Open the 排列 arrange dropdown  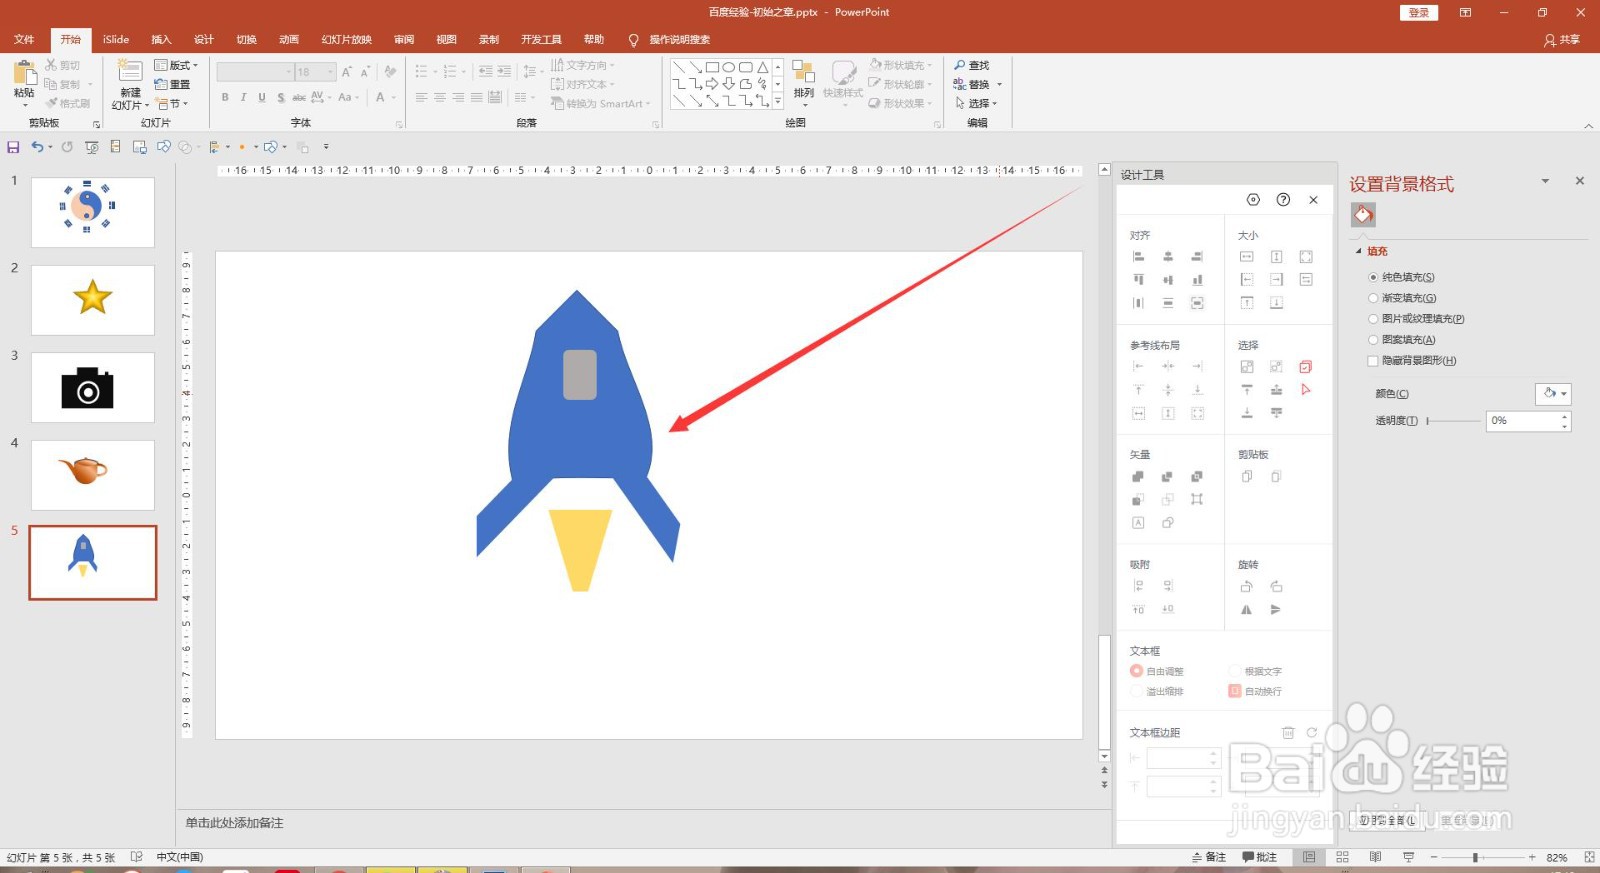(x=804, y=84)
